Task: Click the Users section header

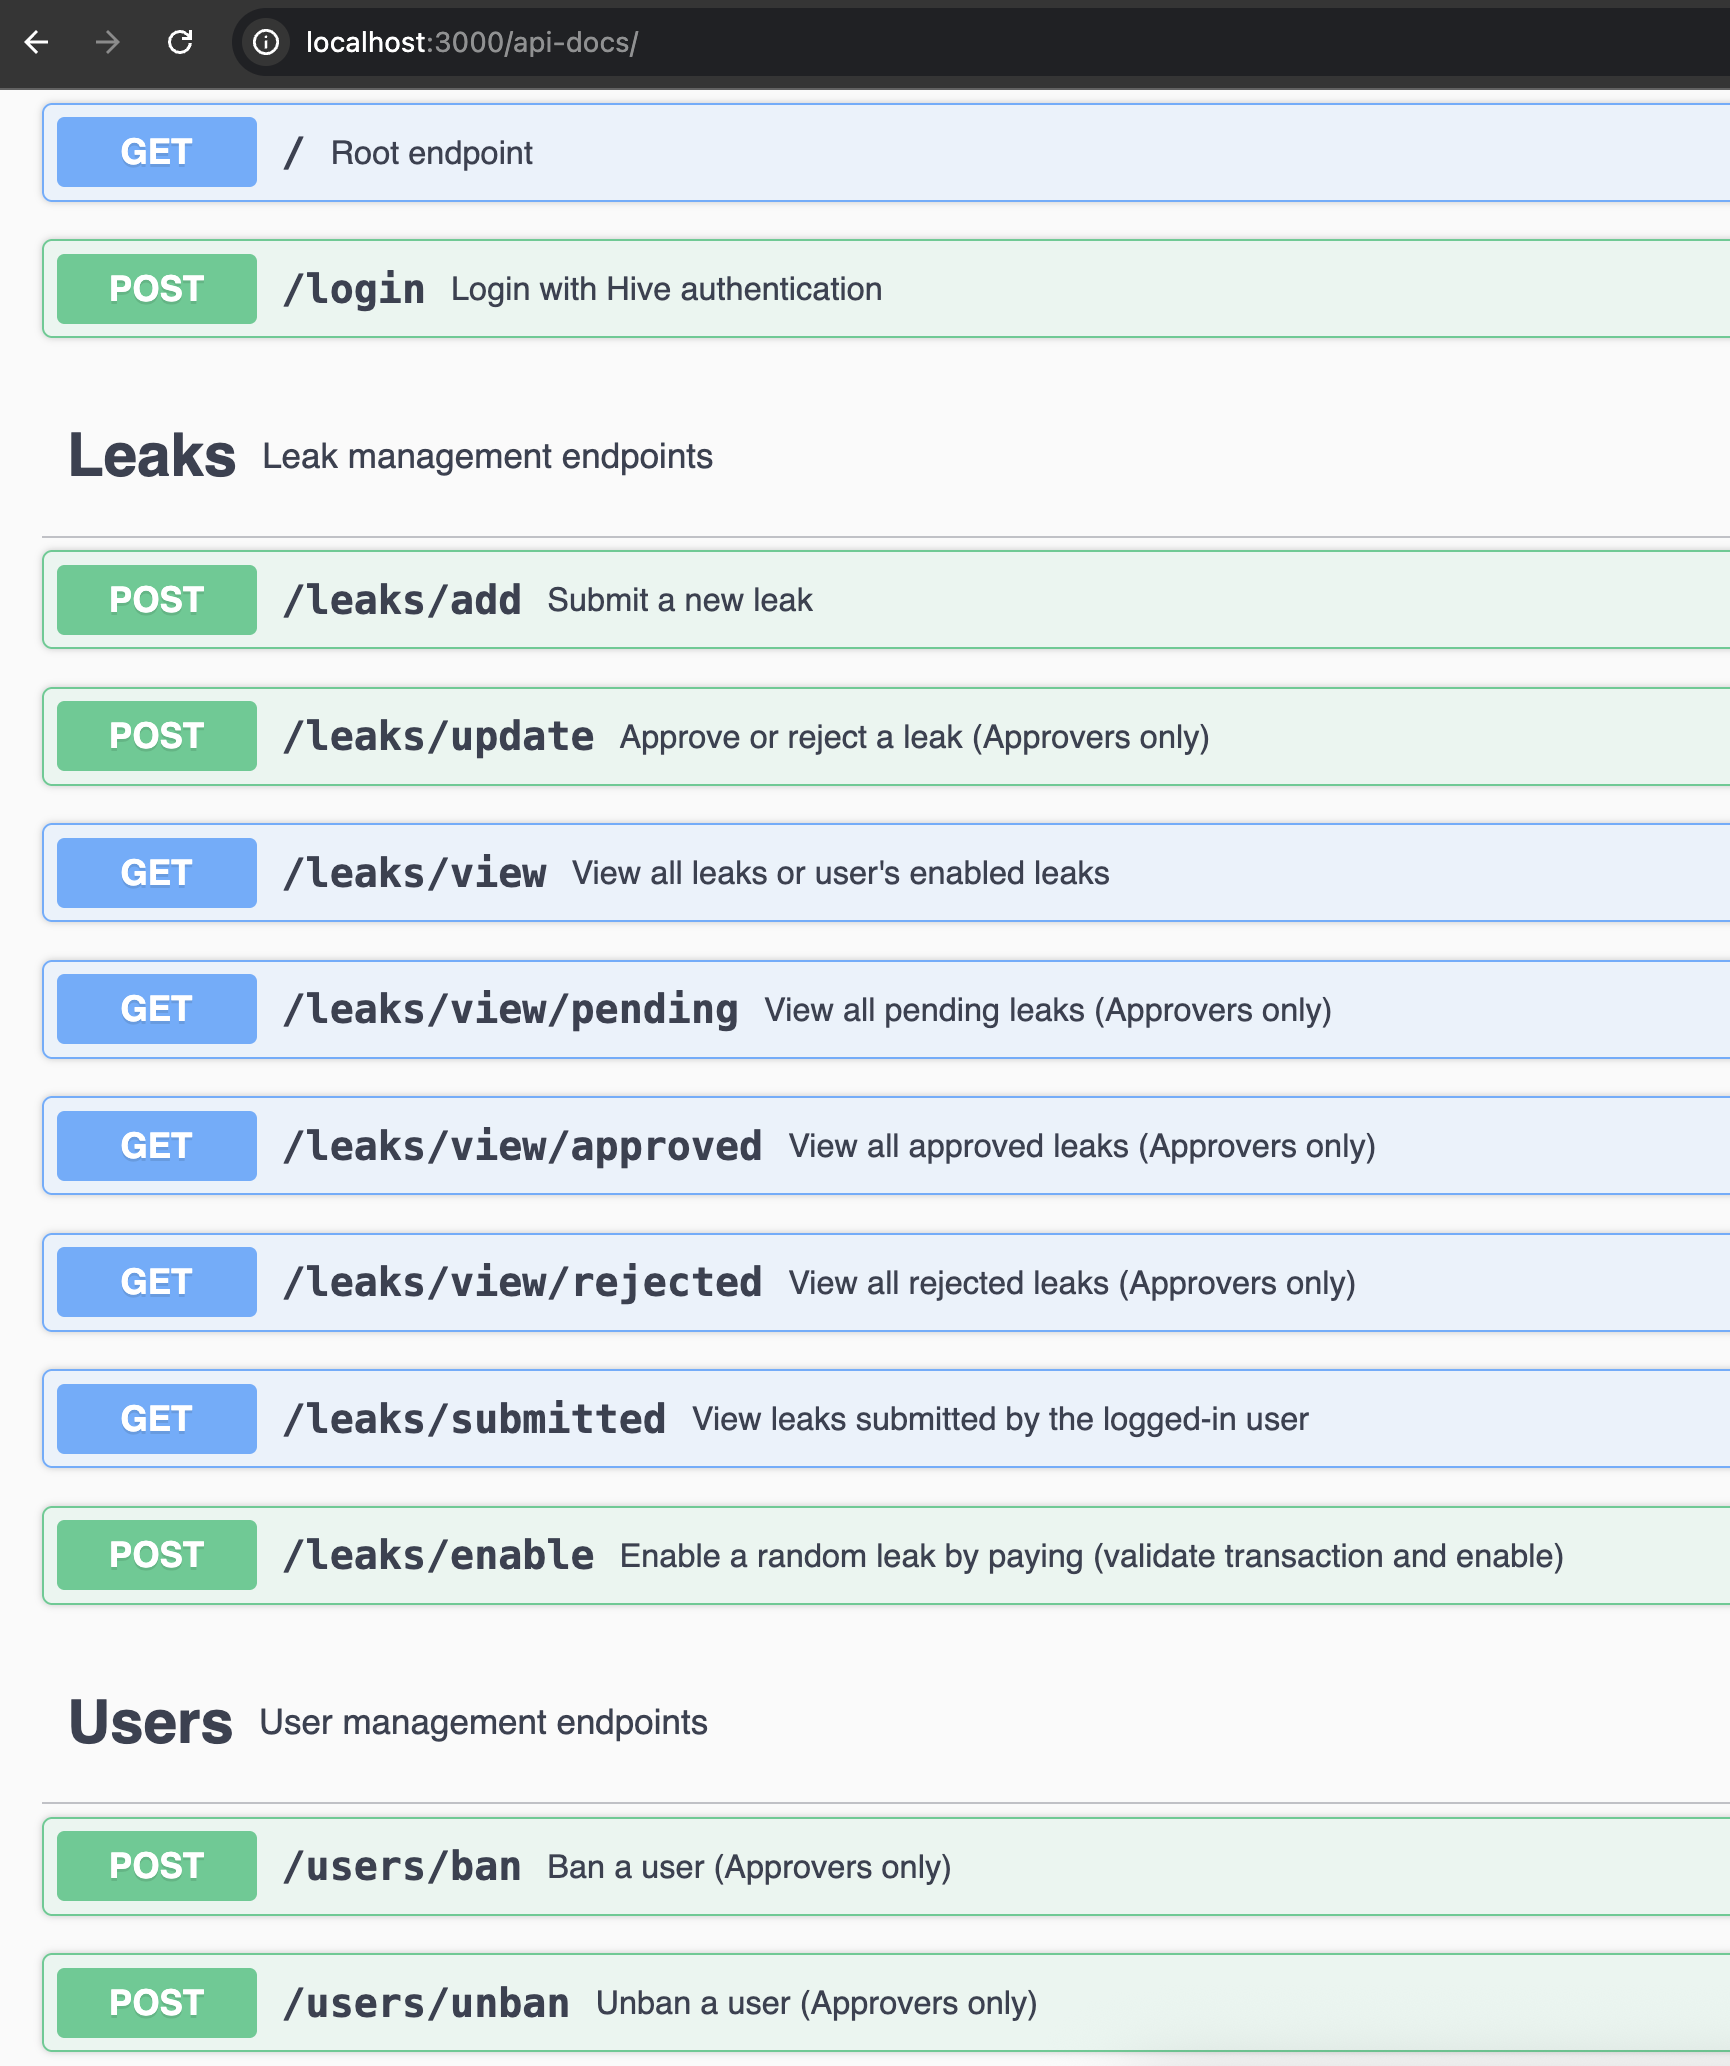Action: pyautogui.click(x=150, y=1721)
